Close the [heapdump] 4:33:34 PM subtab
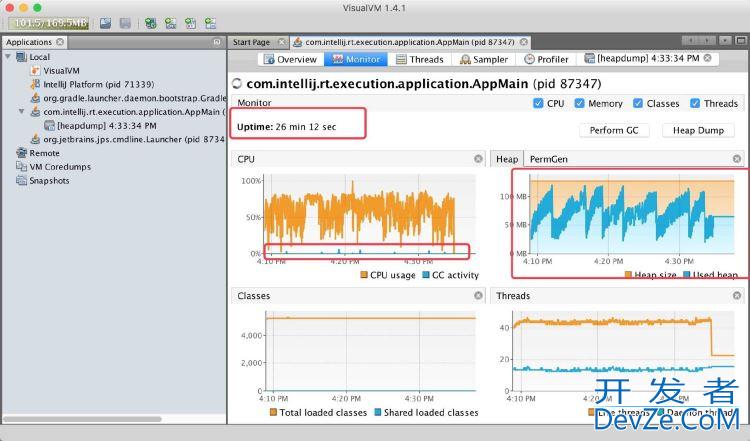The image size is (750, 441). coord(707,58)
